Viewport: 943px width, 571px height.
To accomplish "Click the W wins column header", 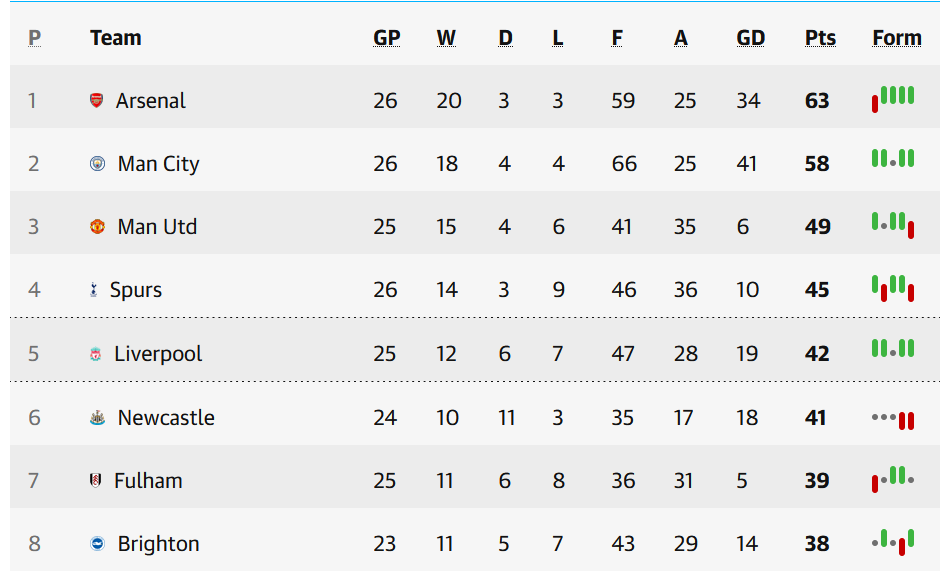I will 446,38.
